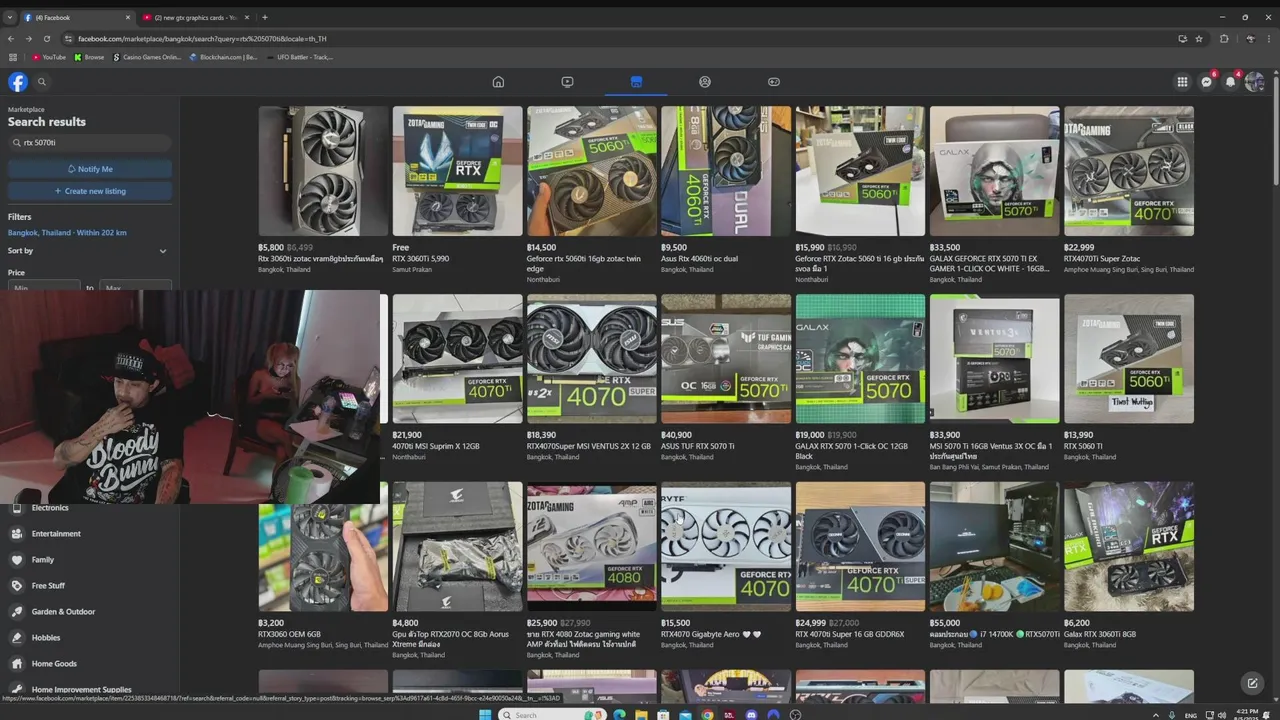Screen dimensions: 1280x720
Task: Open Geforce rtx 5060ti 16gb zotac listing
Action: tap(592, 171)
